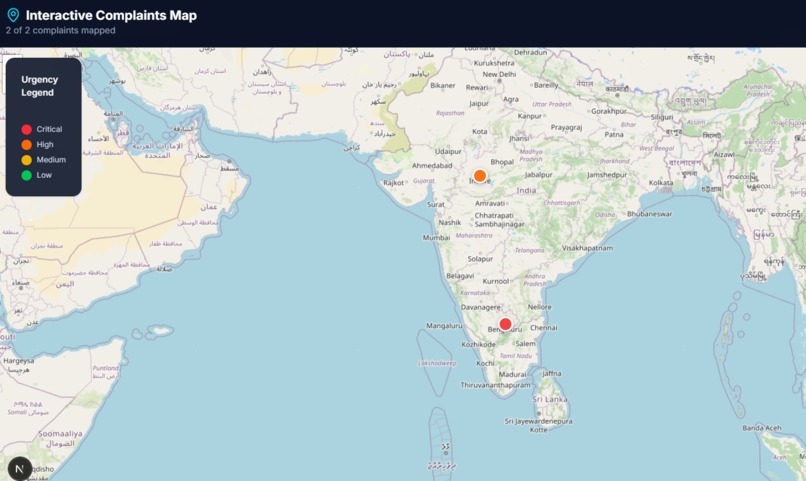Click the 'Banda Aceh' city label
The width and height of the screenshot is (806, 481).
(761, 428)
